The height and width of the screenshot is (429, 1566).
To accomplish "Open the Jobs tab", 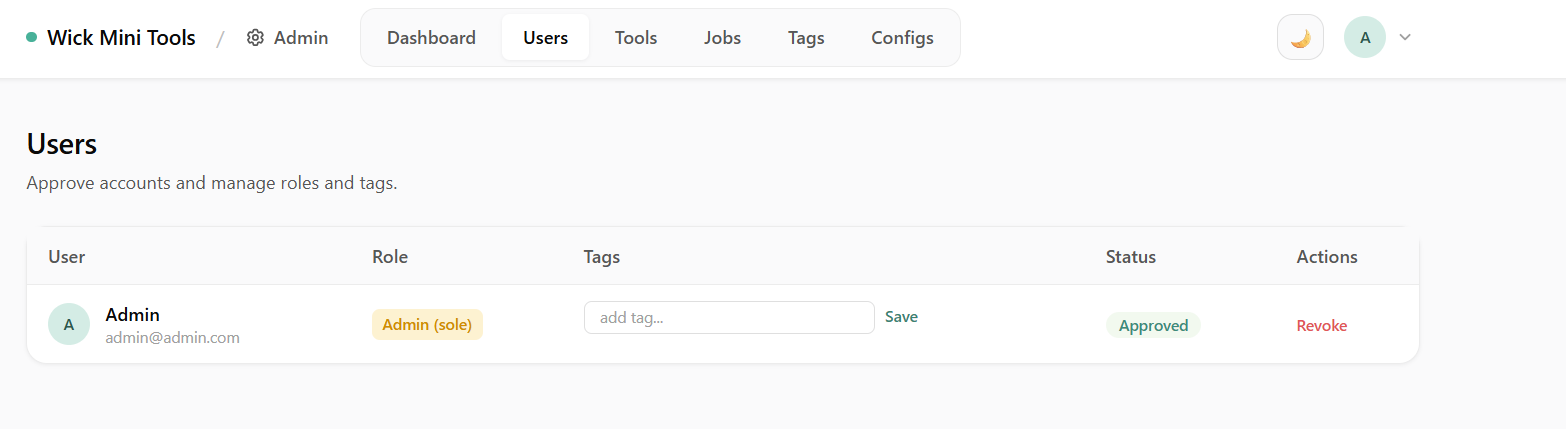I will click(x=722, y=38).
